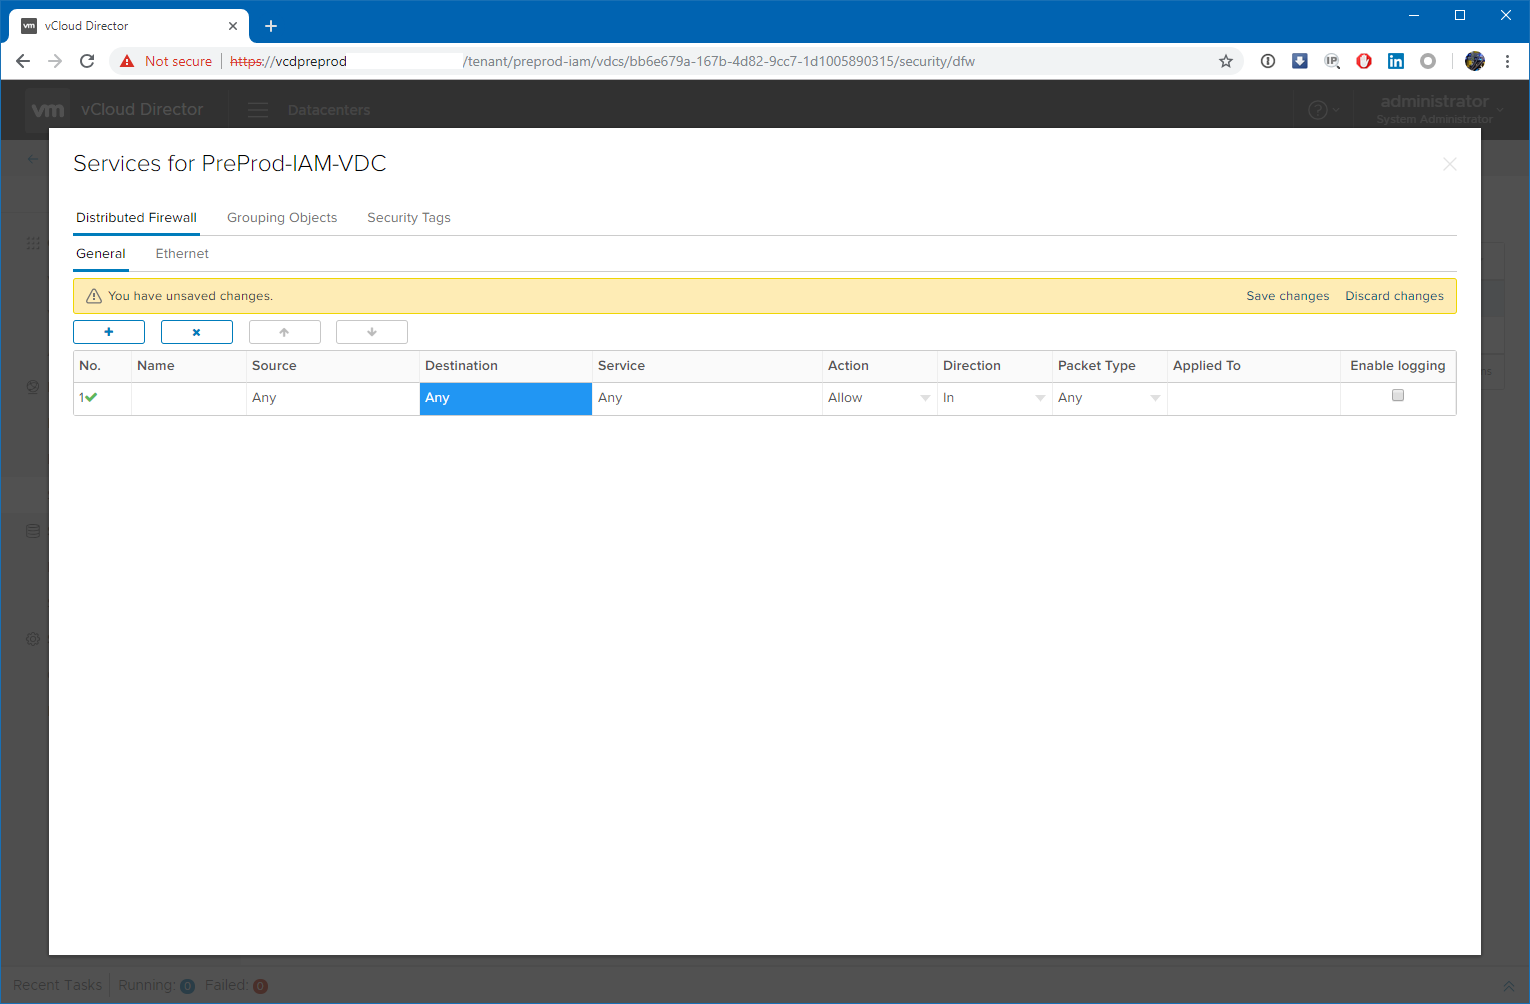
Task: Click the delete rule X button
Action: coord(197,332)
